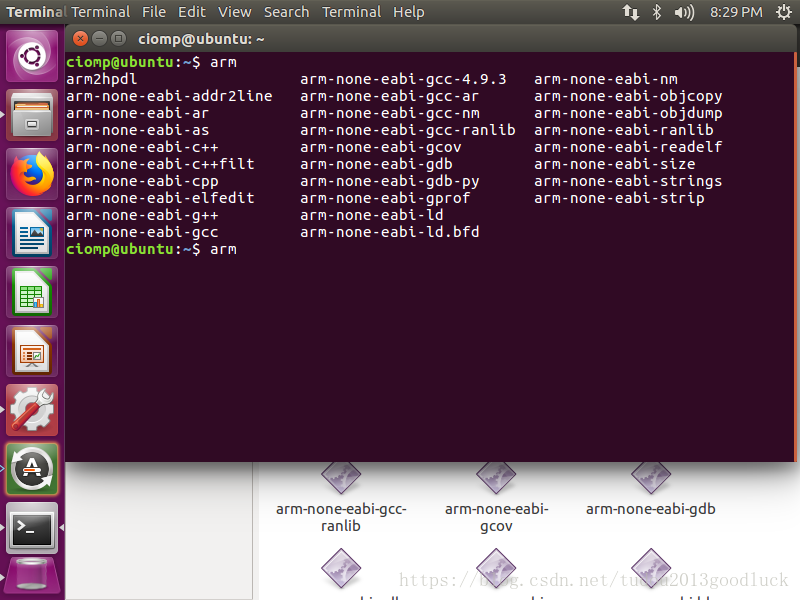This screenshot has height=600, width=800.
Task: Open LibreOffice Calc from the dock
Action: 32,292
